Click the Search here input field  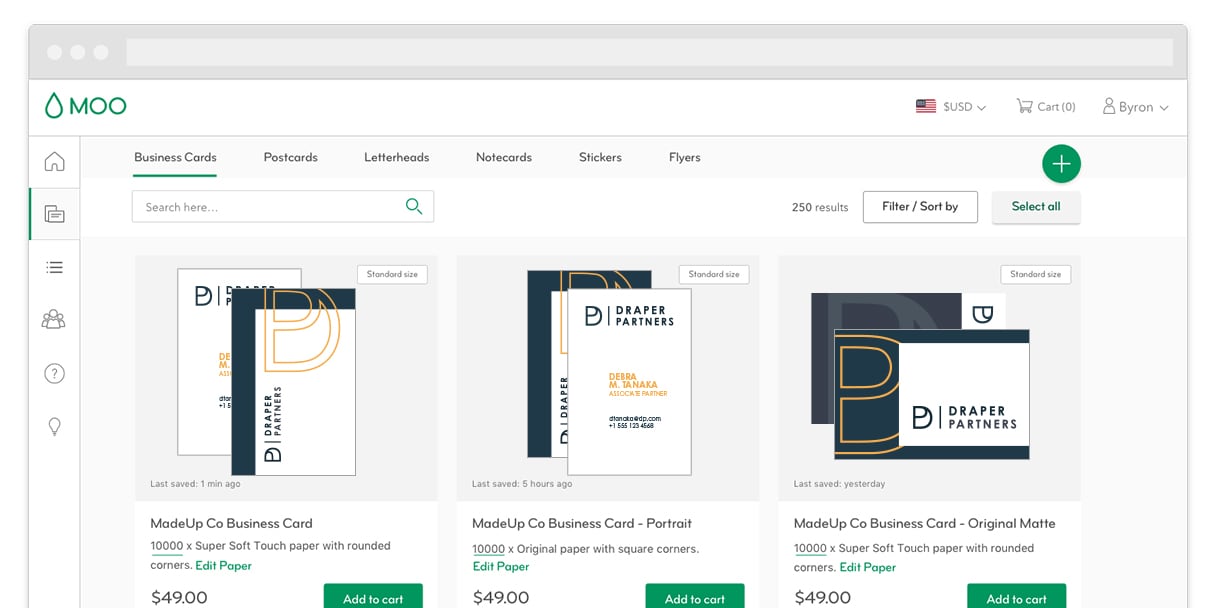pyautogui.click(x=265, y=207)
